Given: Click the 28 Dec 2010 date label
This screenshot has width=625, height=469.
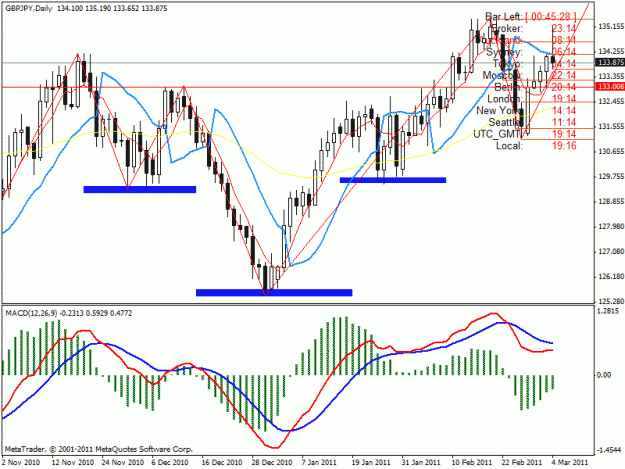Looking at the screenshot, I should click(271, 462).
